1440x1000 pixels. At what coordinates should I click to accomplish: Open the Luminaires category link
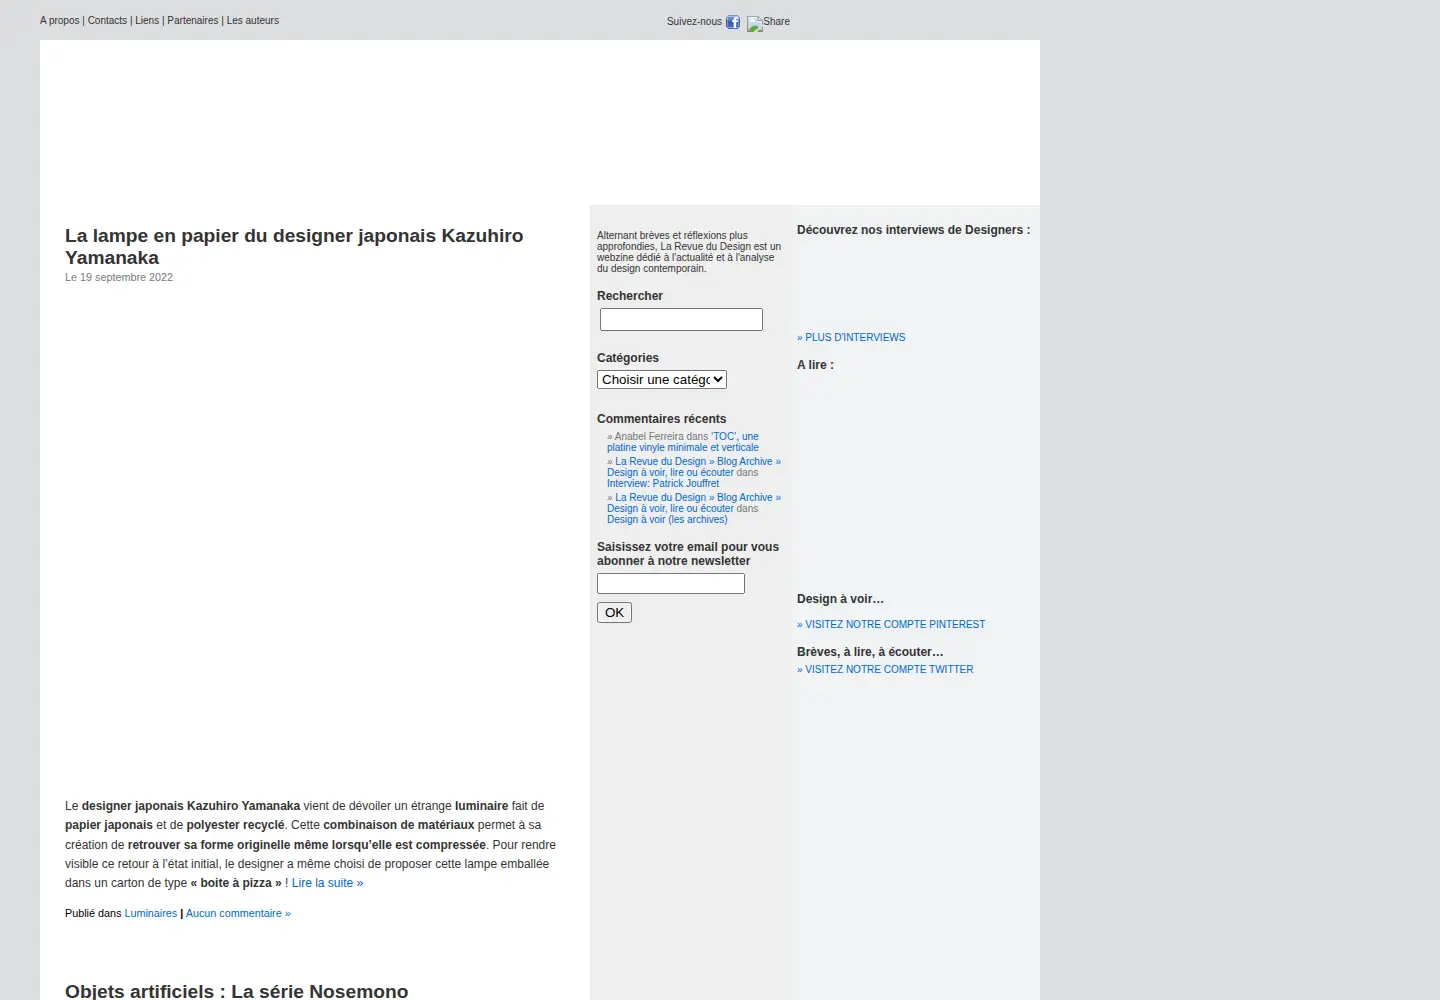[151, 913]
